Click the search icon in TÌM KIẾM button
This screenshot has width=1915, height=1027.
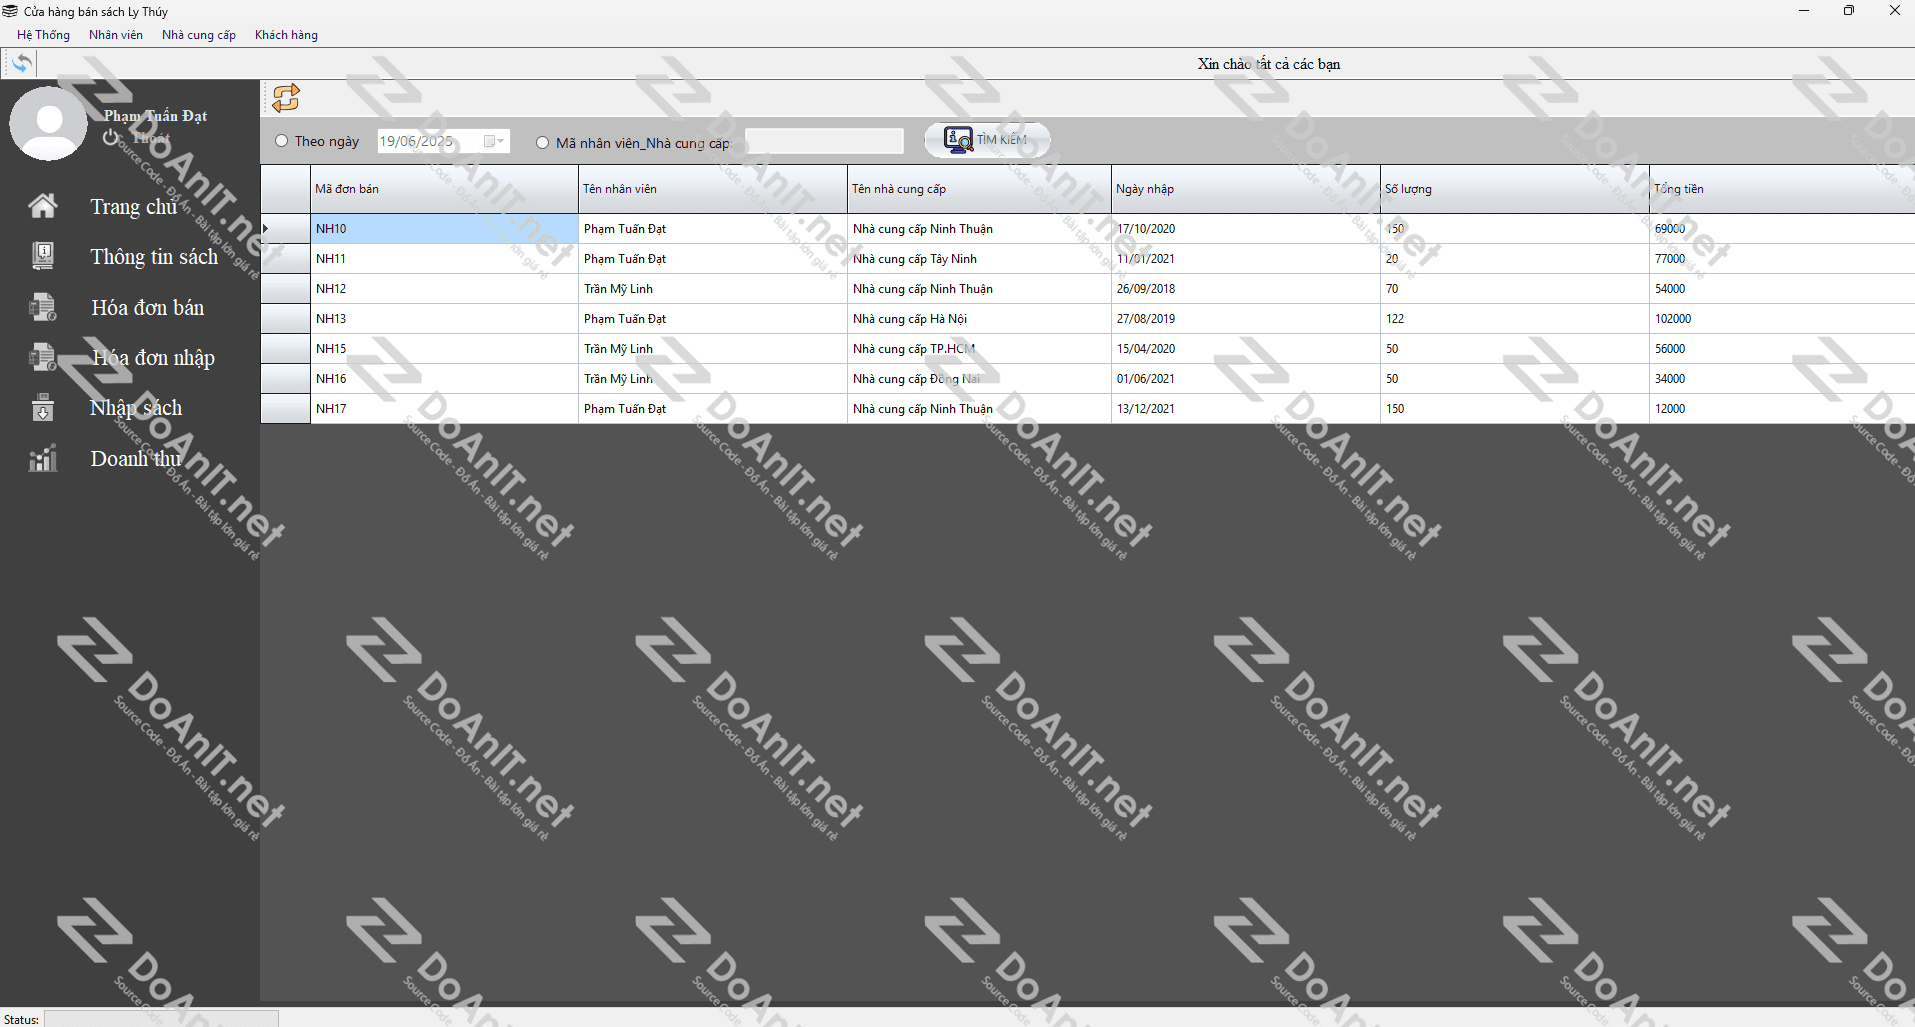[958, 140]
